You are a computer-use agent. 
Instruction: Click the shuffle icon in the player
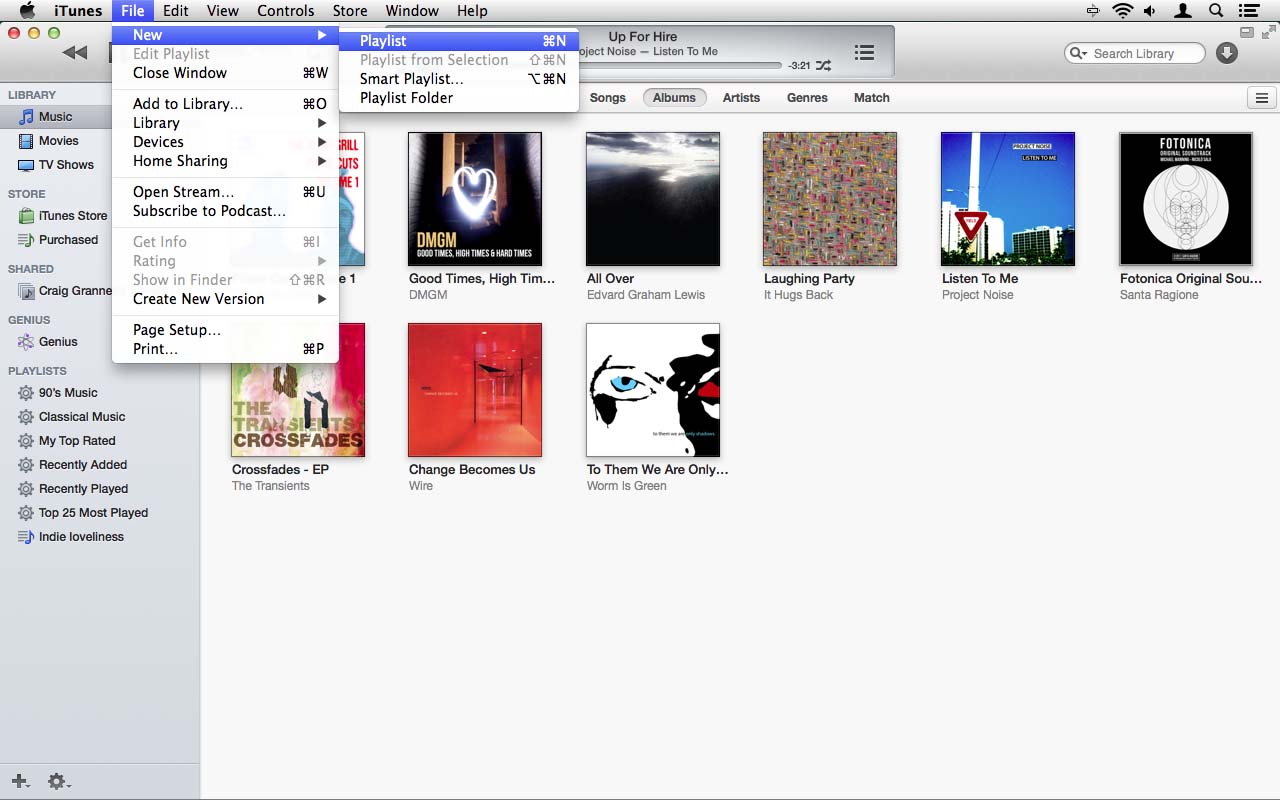click(x=823, y=66)
